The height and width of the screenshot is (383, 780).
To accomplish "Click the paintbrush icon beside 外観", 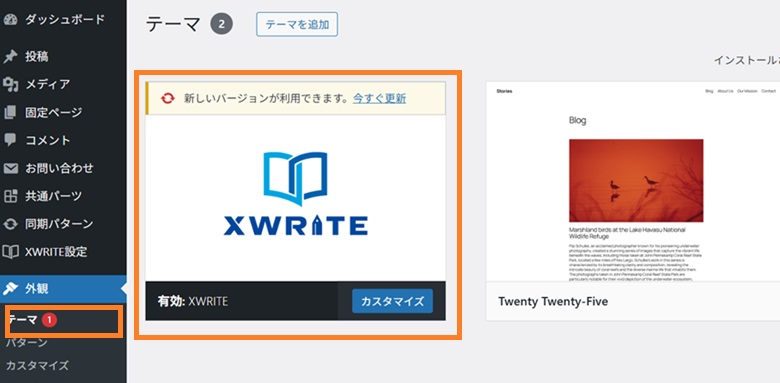I will (x=11, y=288).
